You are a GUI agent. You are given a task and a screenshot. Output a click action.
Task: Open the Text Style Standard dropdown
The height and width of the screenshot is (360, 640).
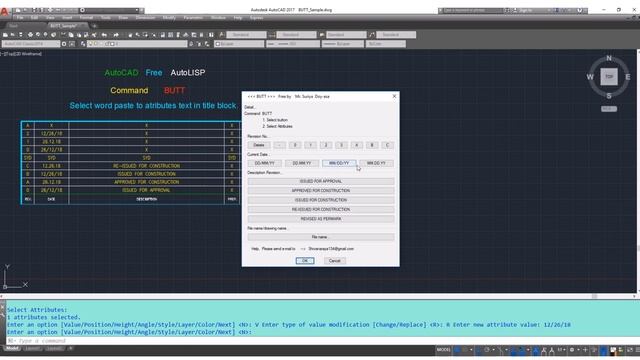pos(247,35)
